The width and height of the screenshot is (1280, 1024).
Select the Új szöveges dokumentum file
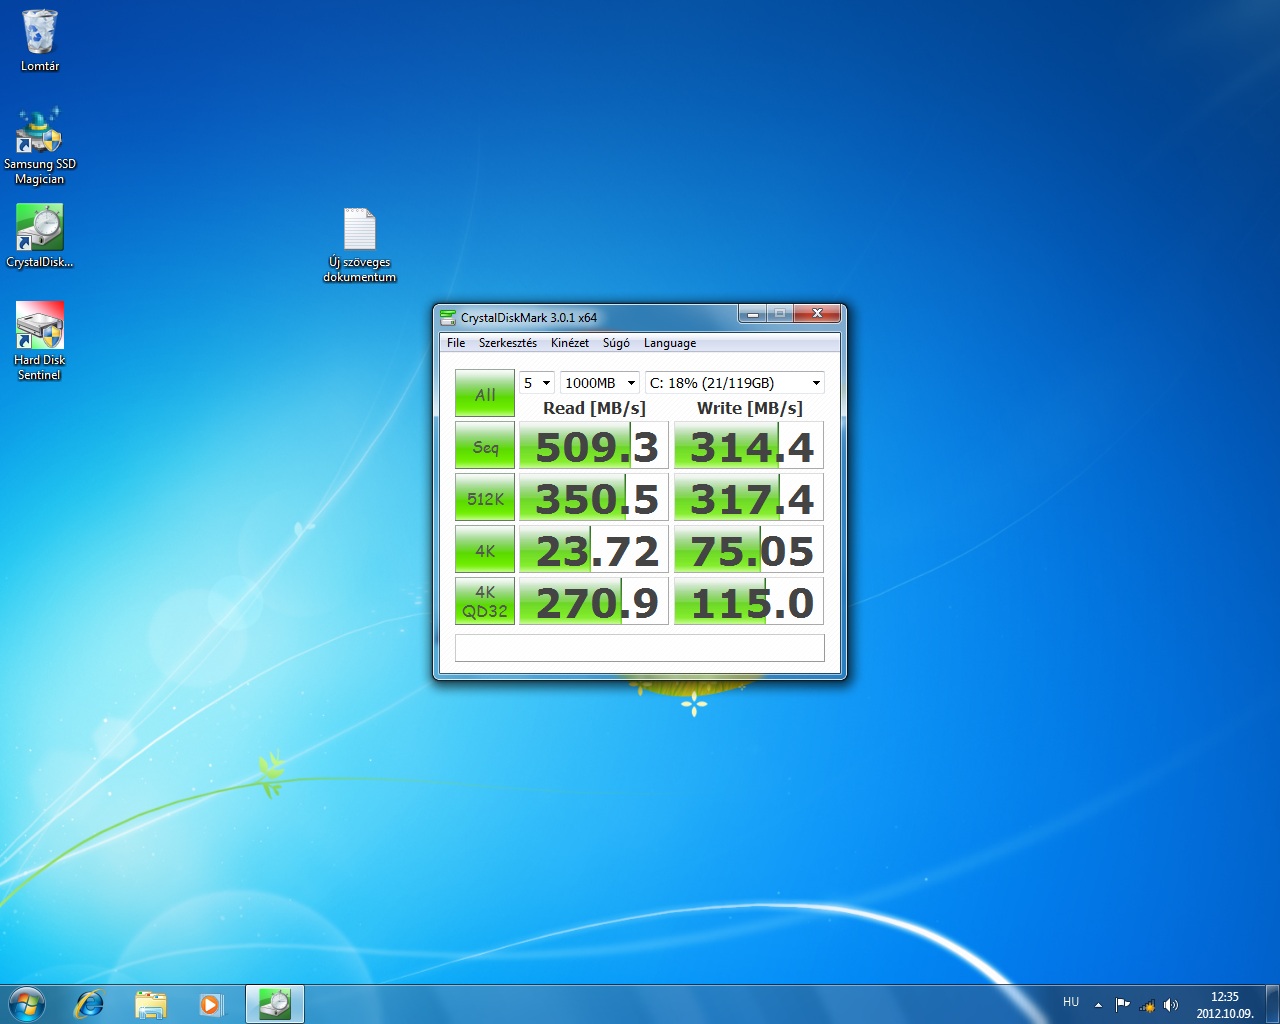click(360, 245)
